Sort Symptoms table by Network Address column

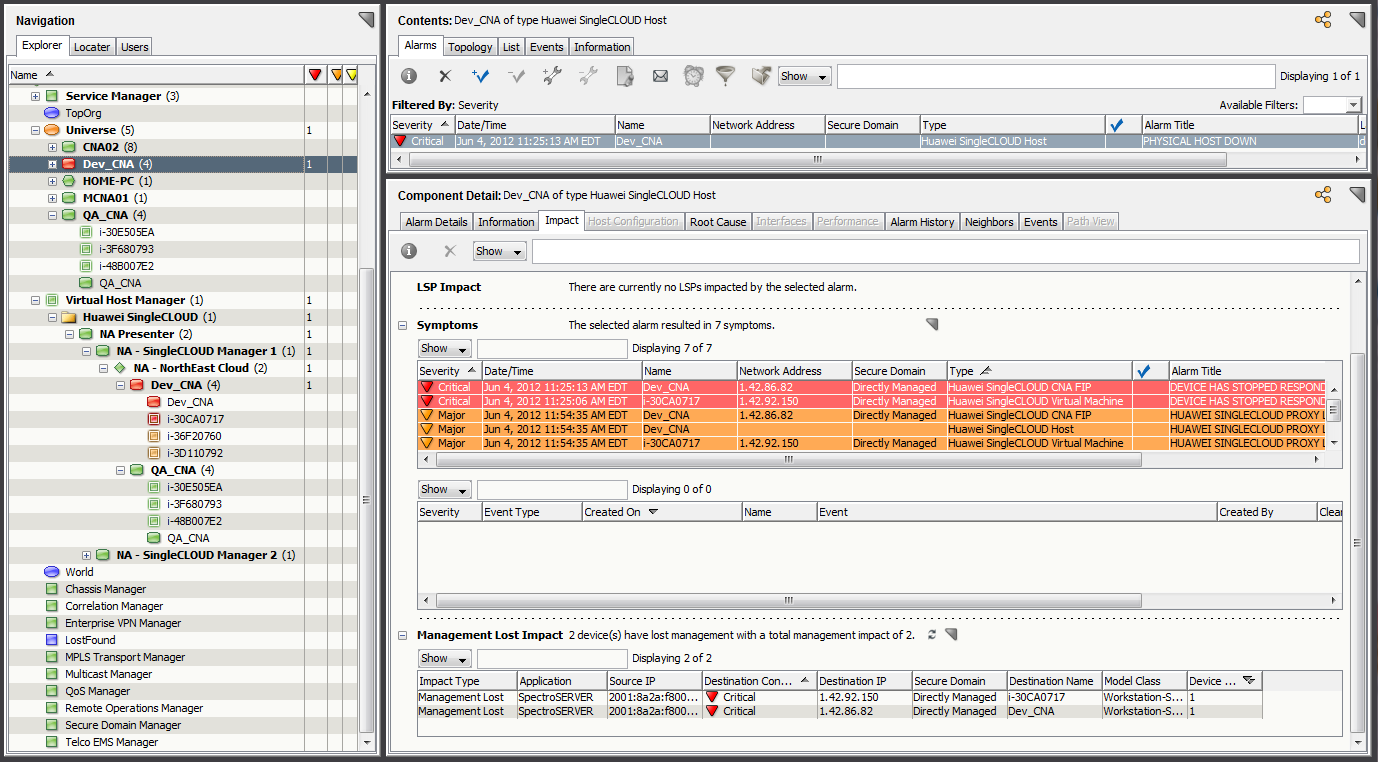click(x=794, y=371)
